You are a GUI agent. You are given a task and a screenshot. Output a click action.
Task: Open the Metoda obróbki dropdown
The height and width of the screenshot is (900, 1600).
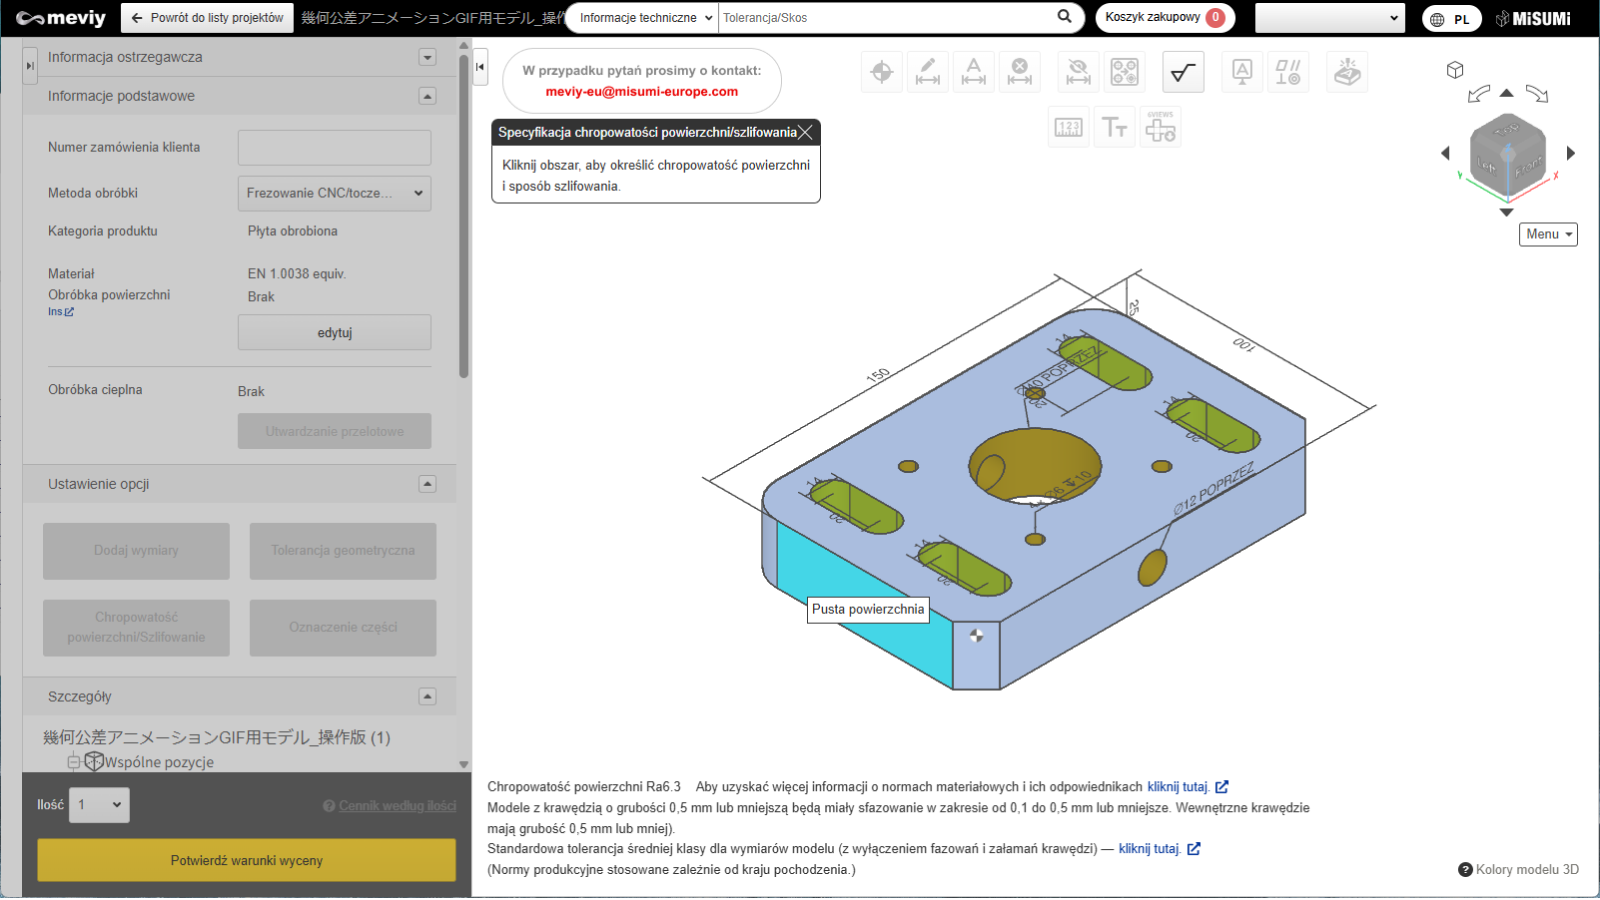tap(334, 193)
